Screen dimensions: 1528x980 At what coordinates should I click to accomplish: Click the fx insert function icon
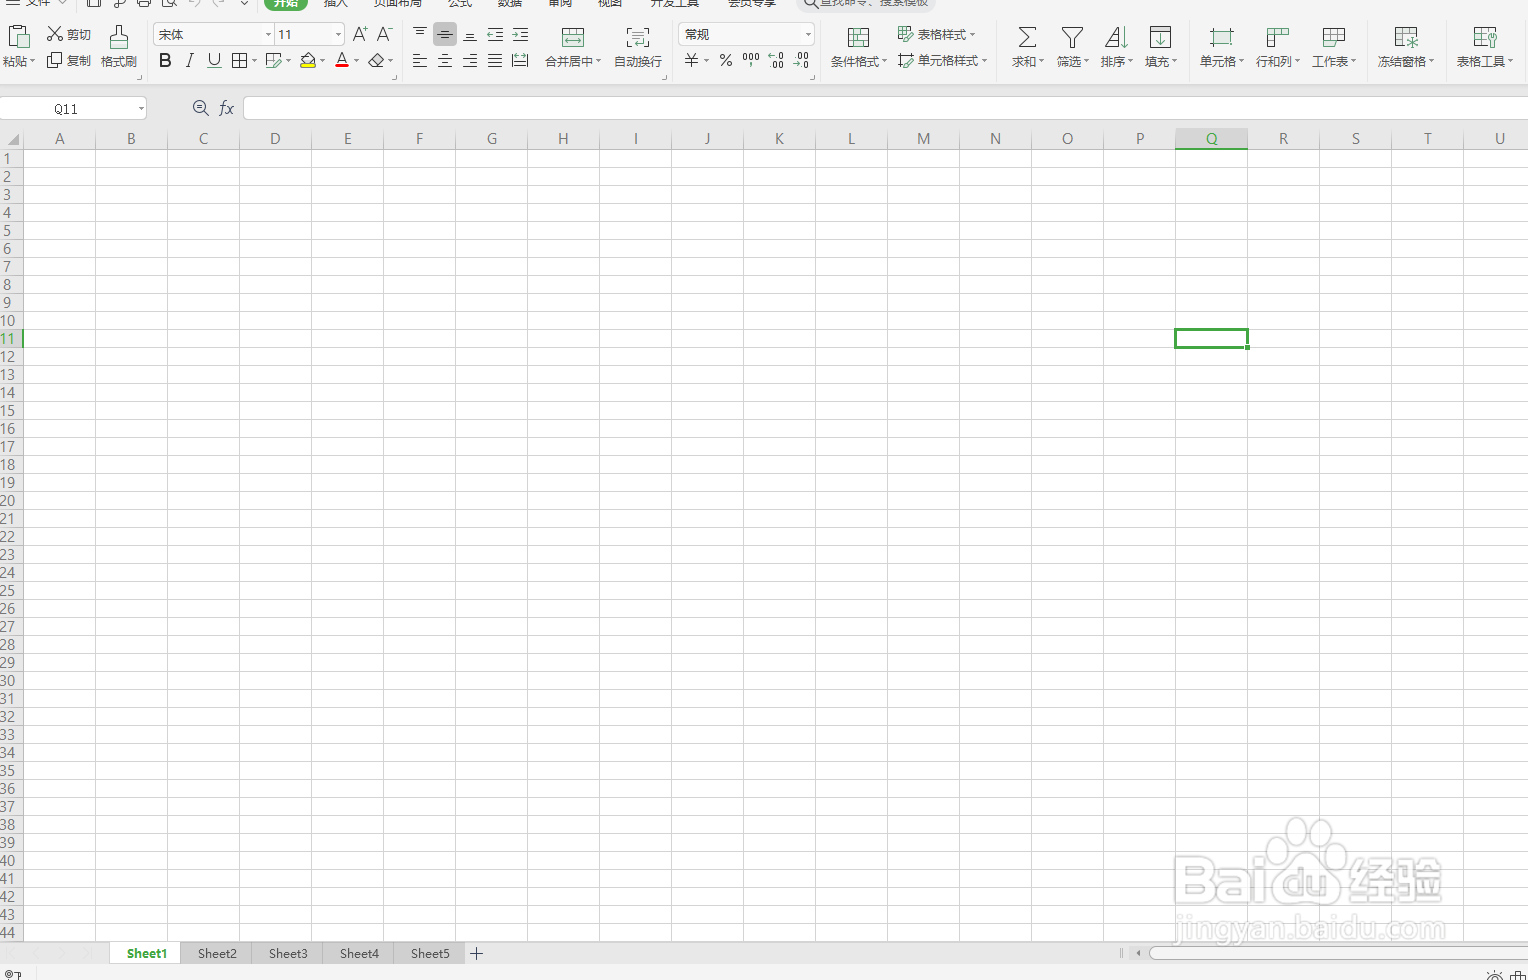[x=227, y=108]
